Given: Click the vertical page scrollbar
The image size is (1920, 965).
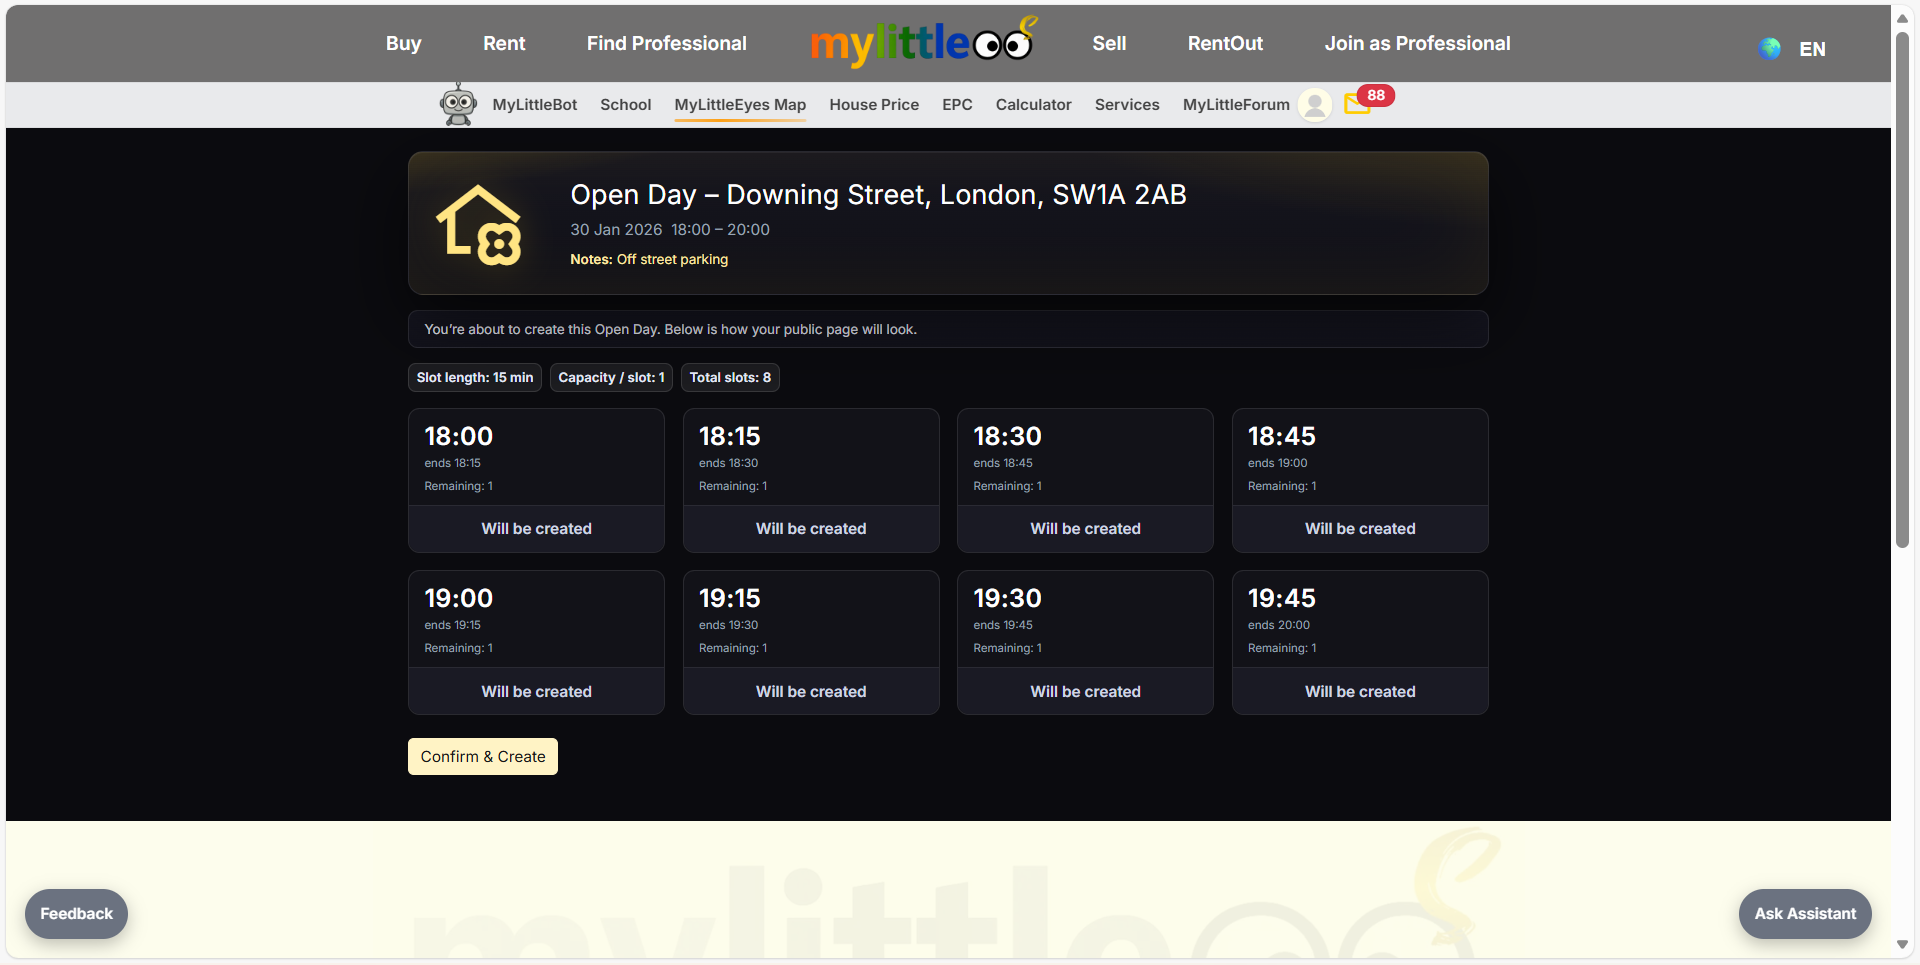Looking at the screenshot, I should (x=1902, y=290).
